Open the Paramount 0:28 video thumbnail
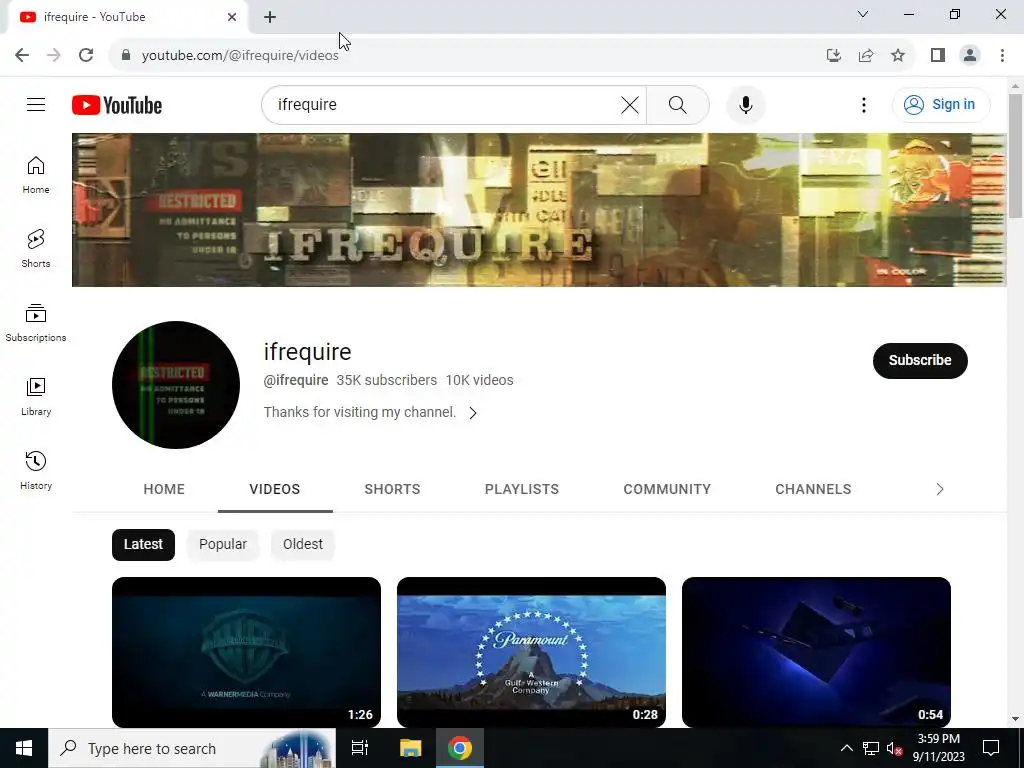The image size is (1024, 768). tap(532, 652)
